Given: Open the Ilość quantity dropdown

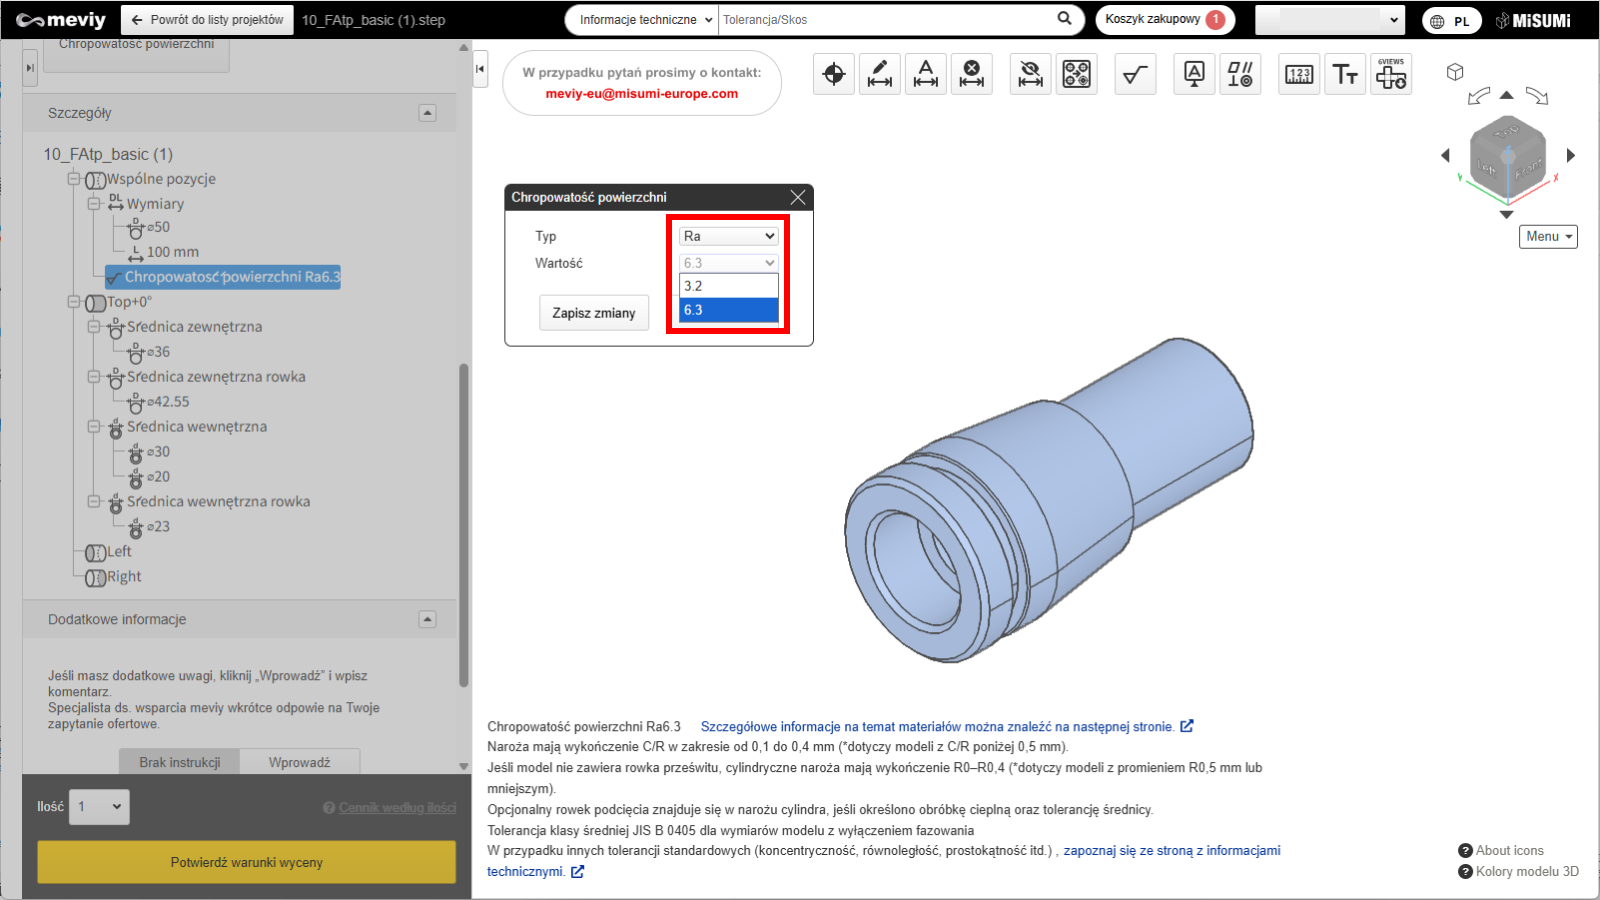Looking at the screenshot, I should [99, 807].
